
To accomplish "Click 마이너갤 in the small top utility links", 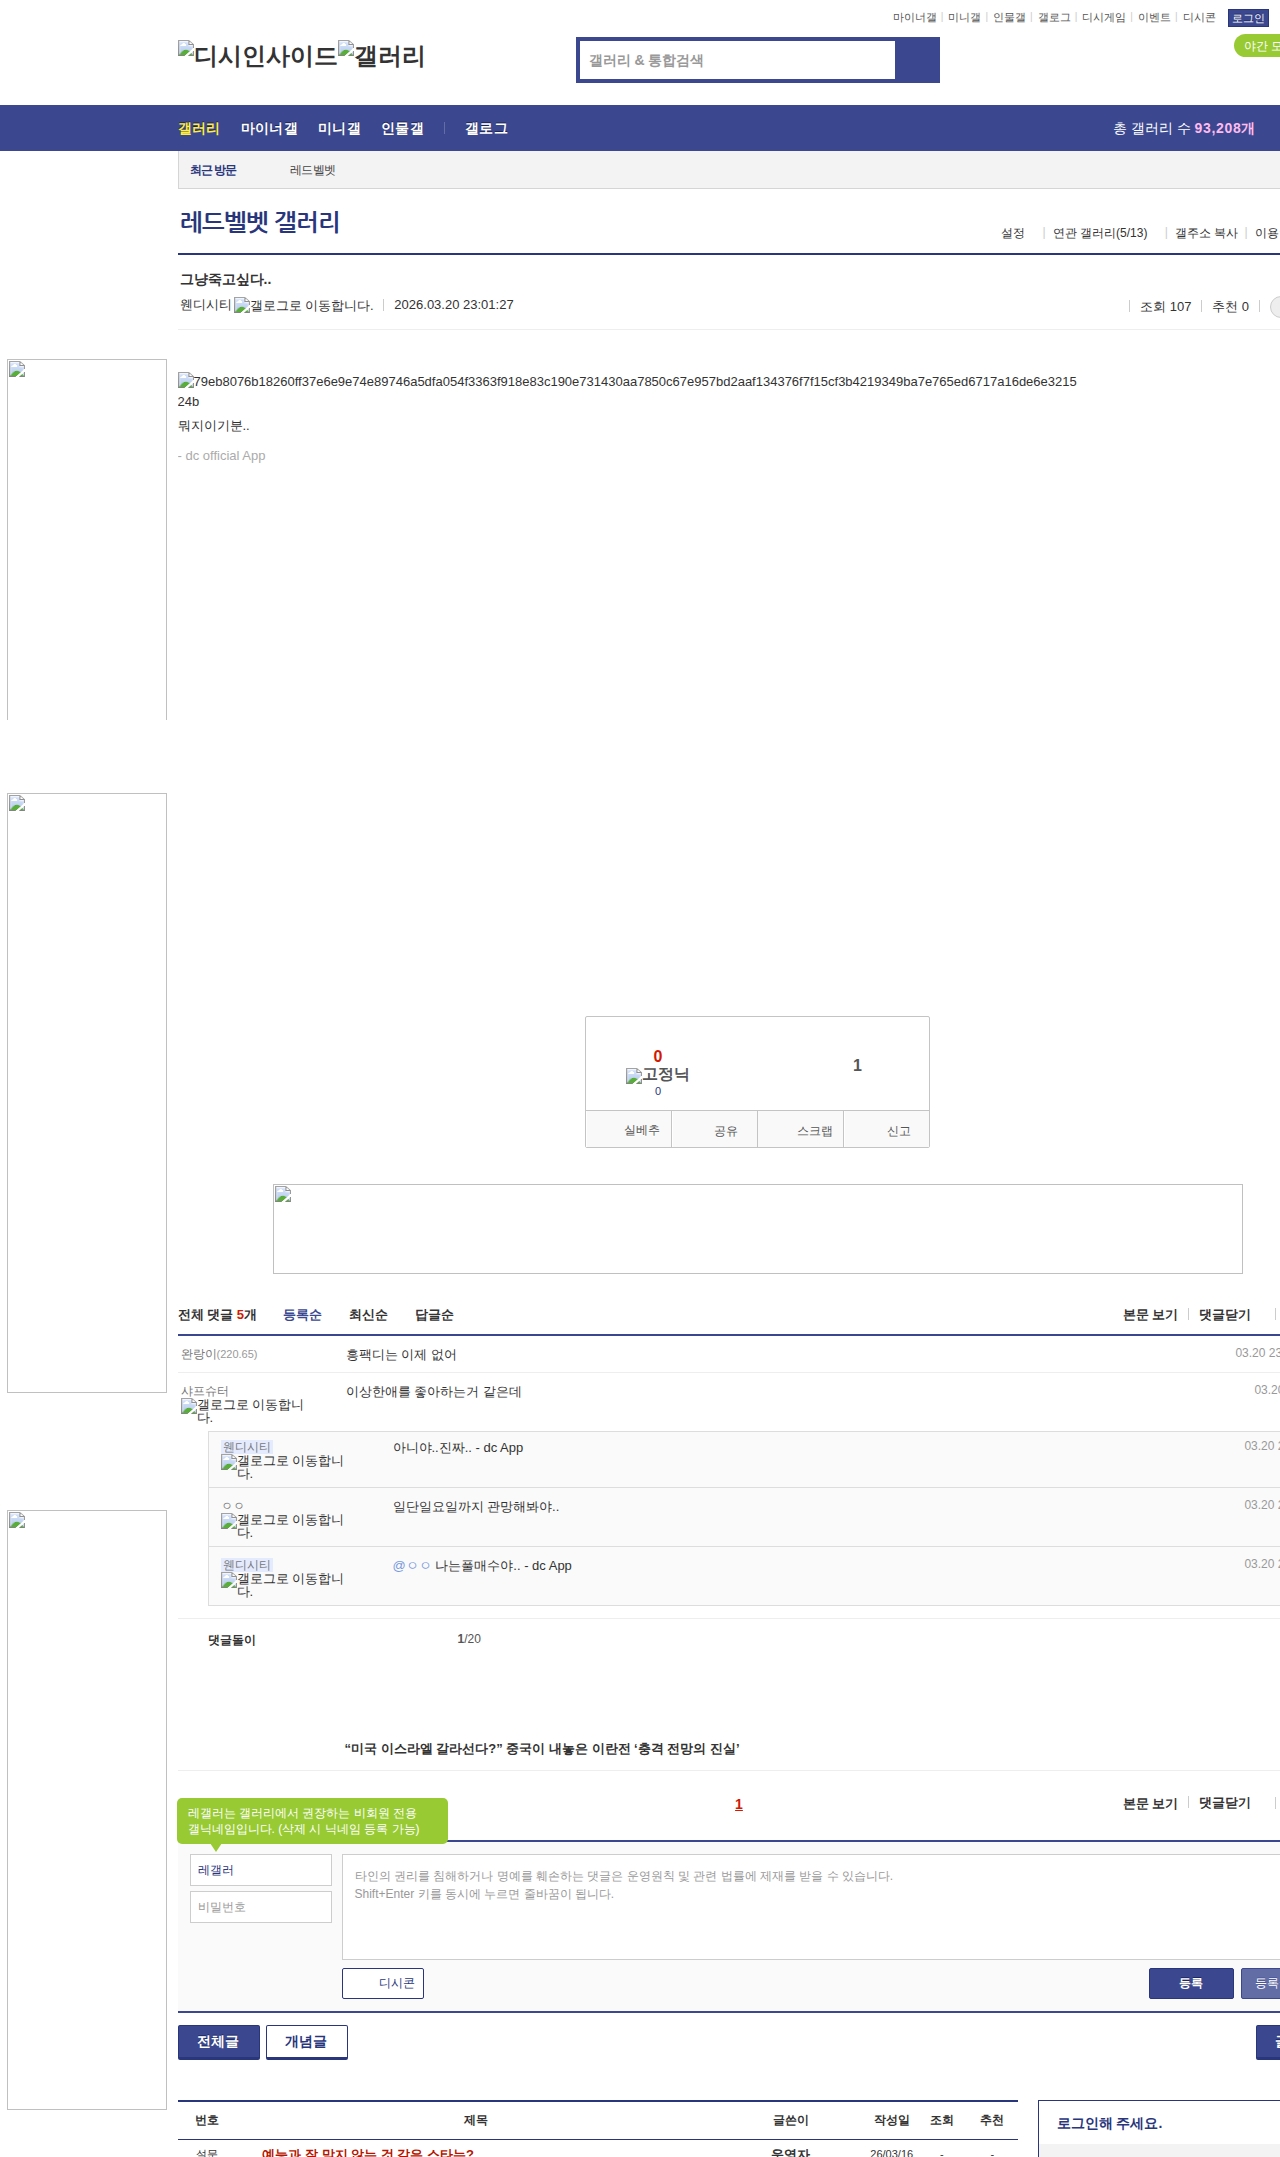I will [914, 18].
